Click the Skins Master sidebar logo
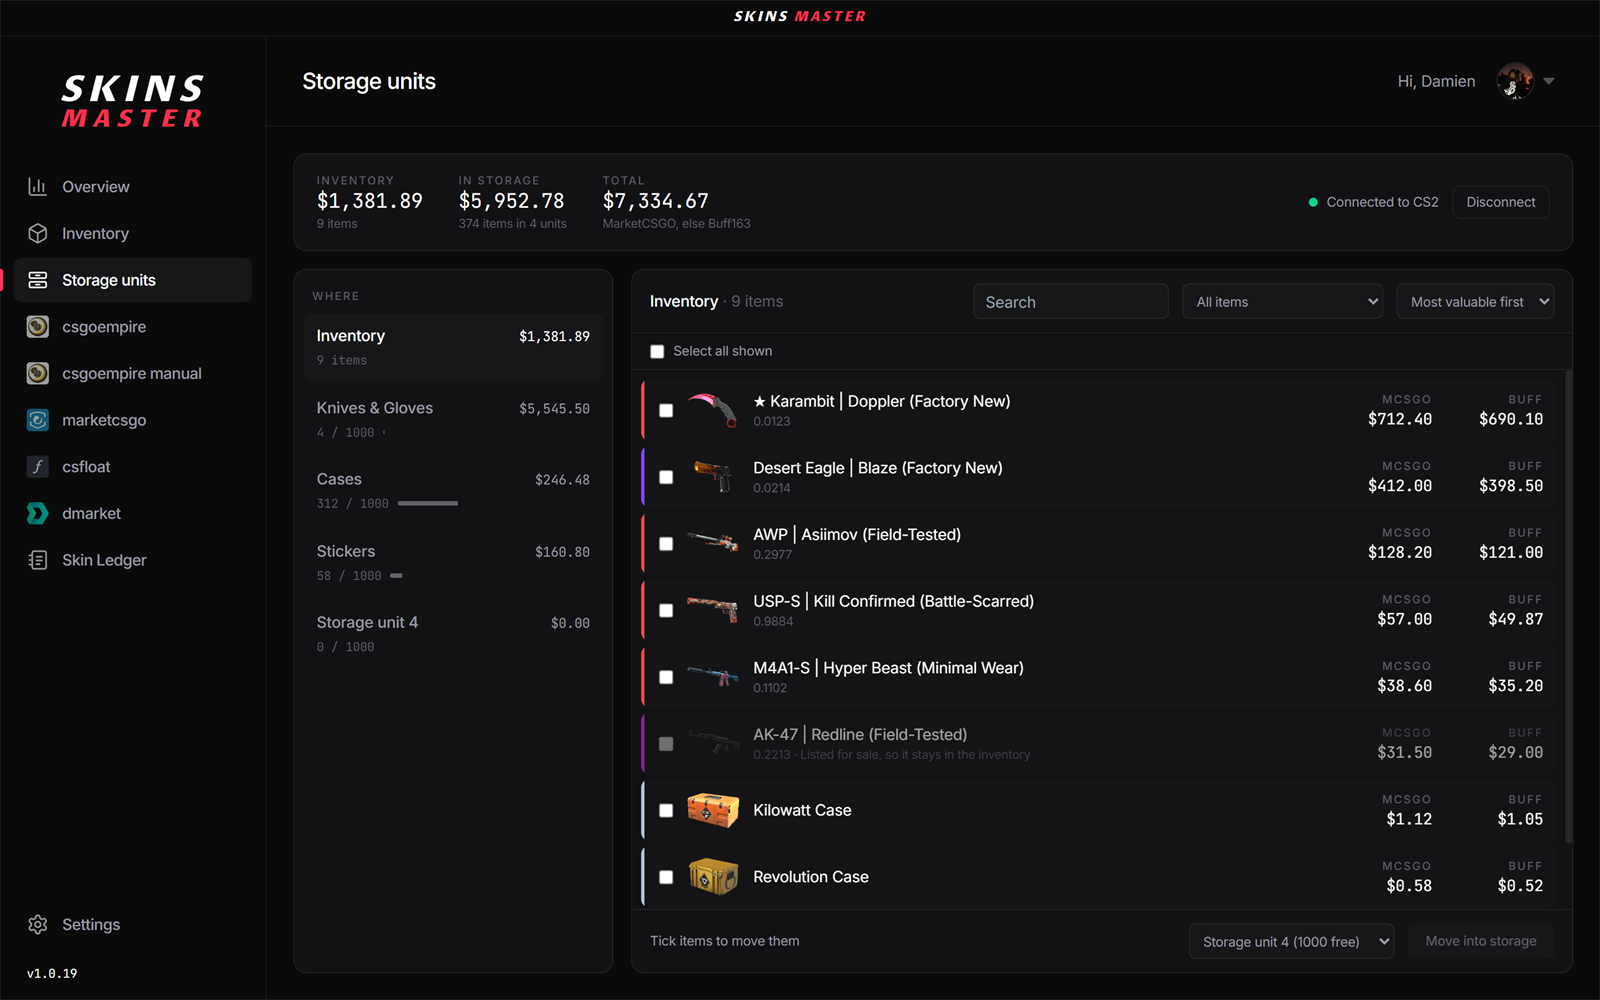 click(133, 101)
